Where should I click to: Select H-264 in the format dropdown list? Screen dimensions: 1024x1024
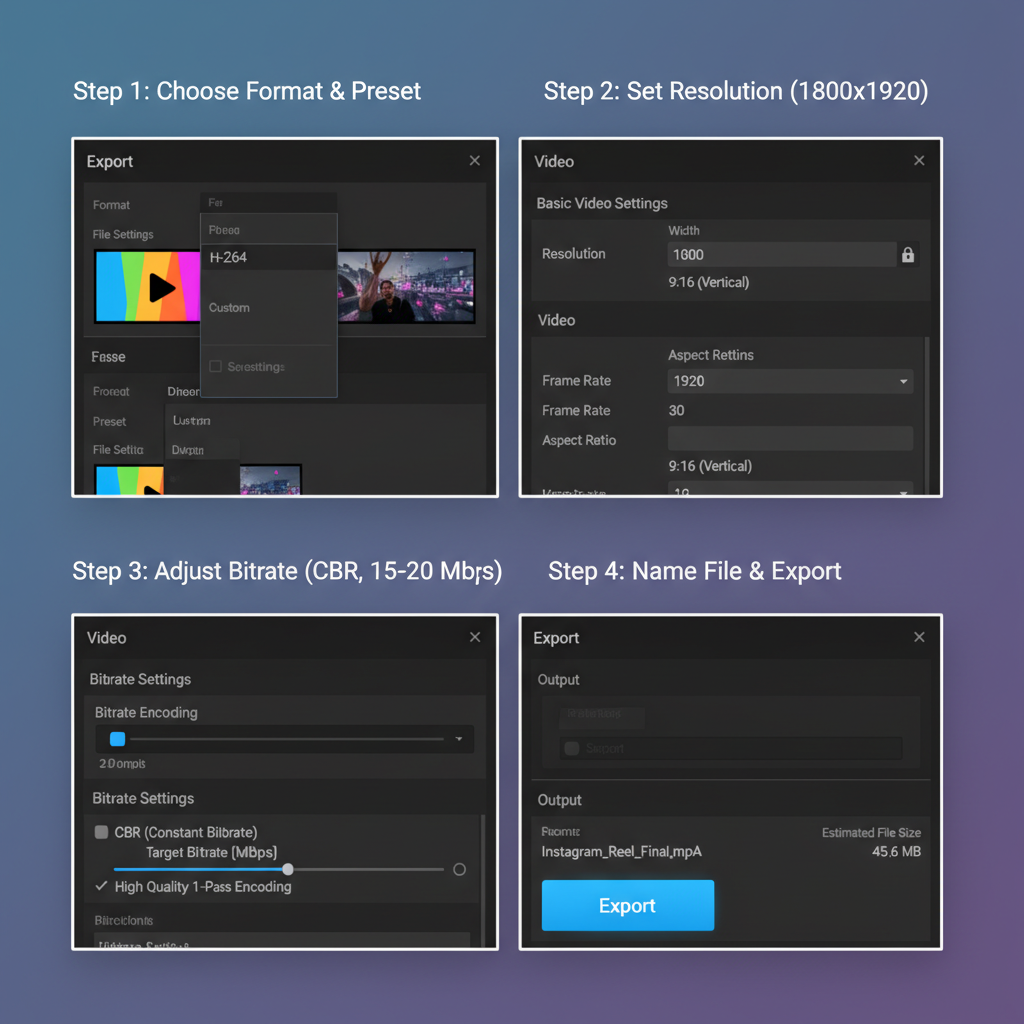[268, 257]
